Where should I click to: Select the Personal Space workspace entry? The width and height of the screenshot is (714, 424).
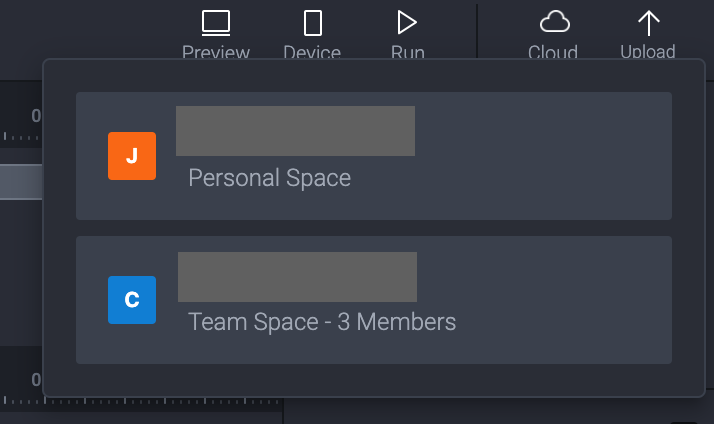[x=374, y=156]
